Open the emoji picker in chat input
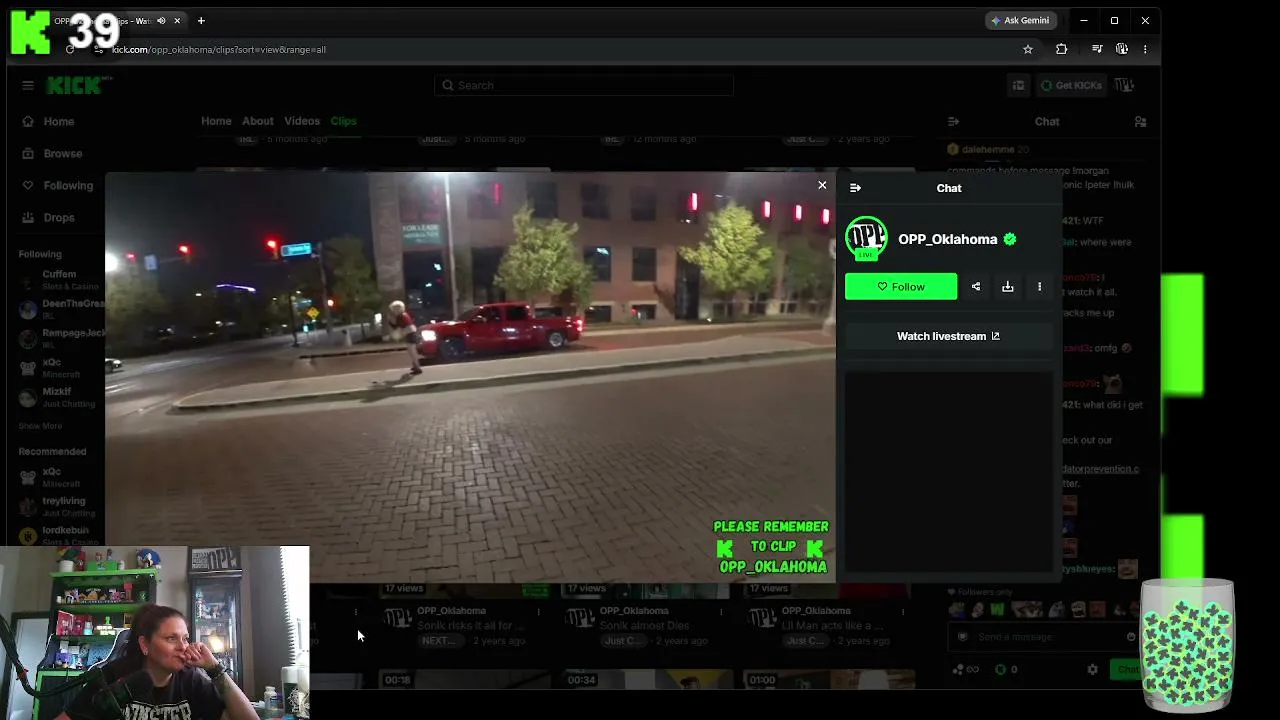Viewport: 1280px width, 720px height. click(x=1131, y=637)
